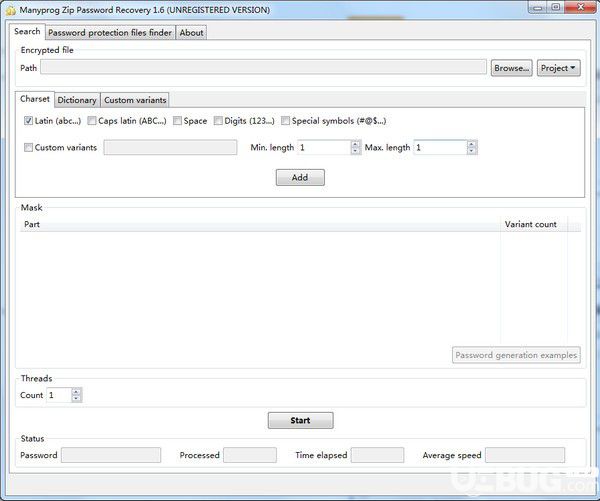The width and height of the screenshot is (600, 501).
Task: Check the Digits (123...) option
Action: [x=218, y=121]
